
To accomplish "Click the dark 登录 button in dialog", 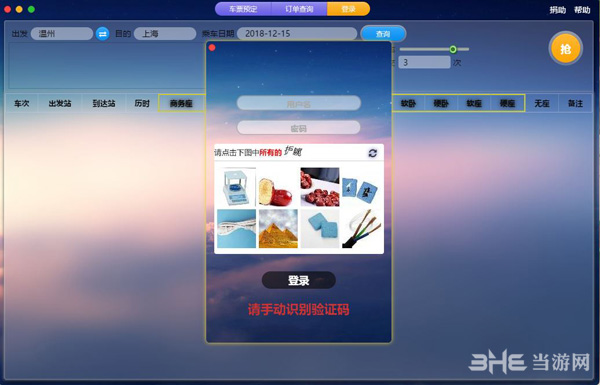I will point(298,280).
